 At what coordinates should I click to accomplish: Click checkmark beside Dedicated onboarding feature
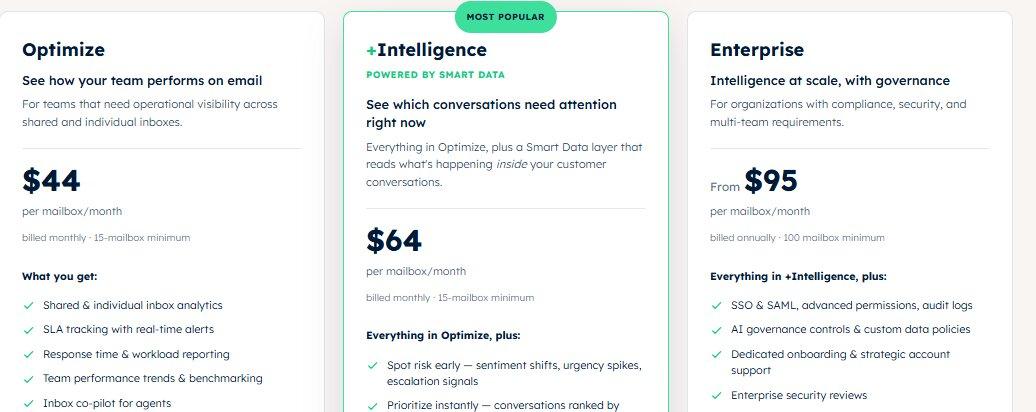pyautogui.click(x=716, y=355)
